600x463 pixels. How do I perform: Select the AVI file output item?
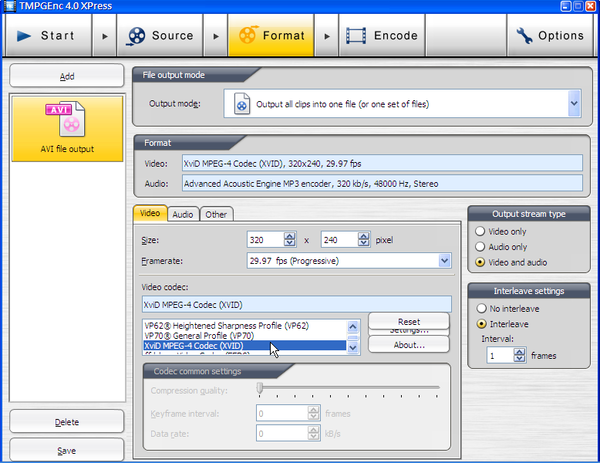point(67,129)
